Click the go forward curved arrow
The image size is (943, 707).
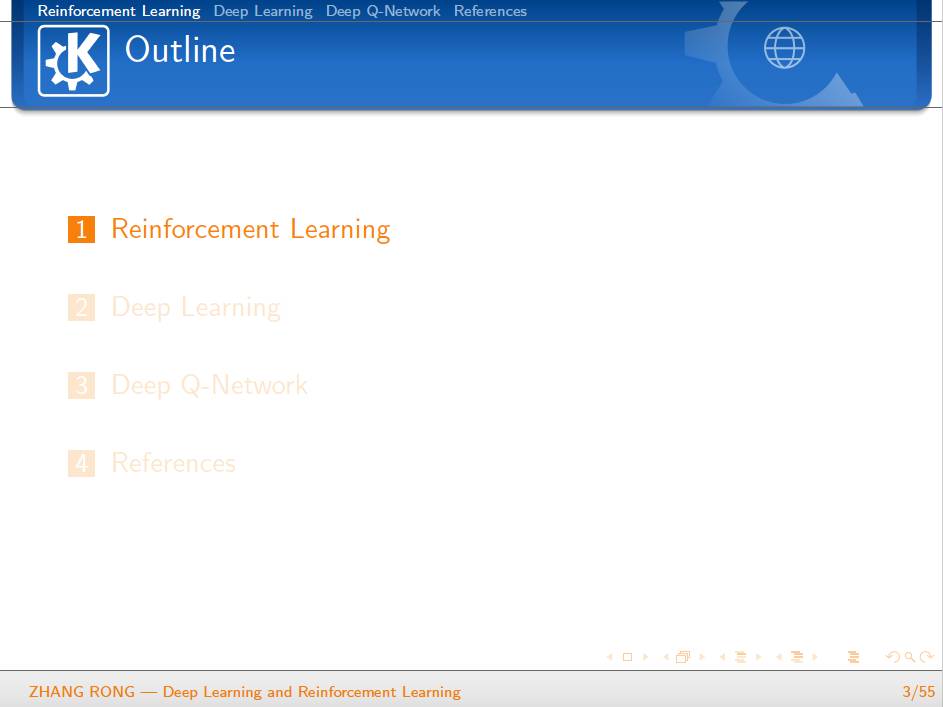pyautogui.click(x=927, y=657)
